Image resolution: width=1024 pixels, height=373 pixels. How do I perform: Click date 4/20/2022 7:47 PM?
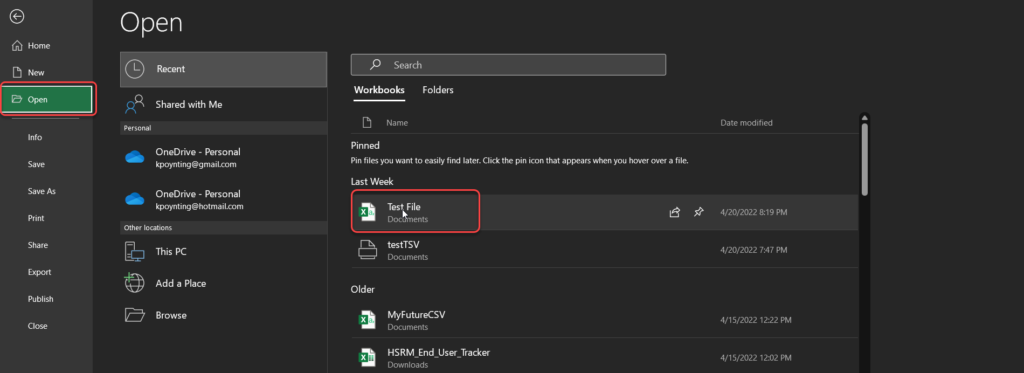point(754,250)
